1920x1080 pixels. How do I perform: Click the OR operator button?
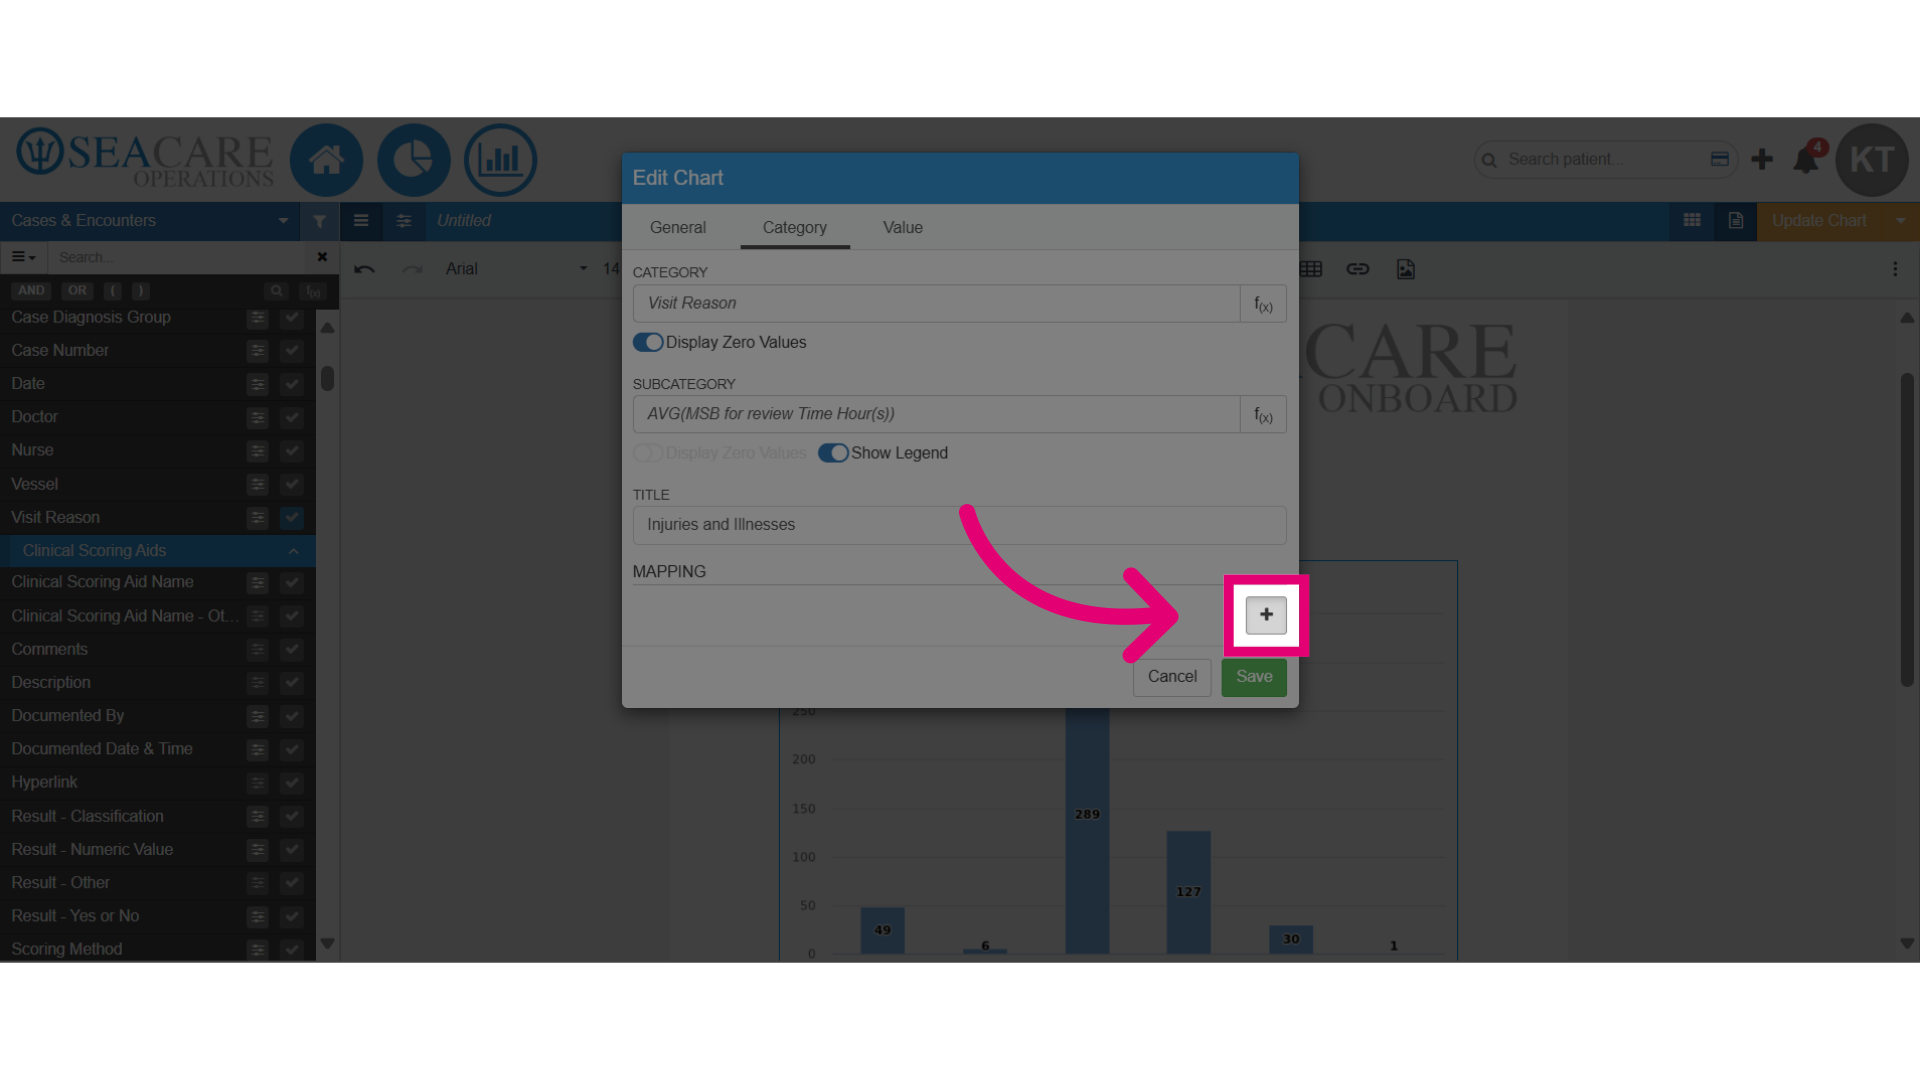point(77,291)
